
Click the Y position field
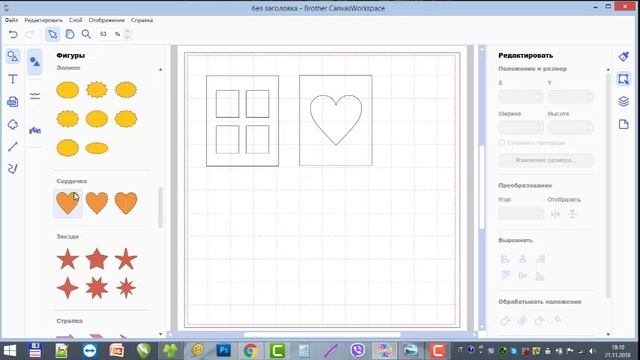click(570, 97)
